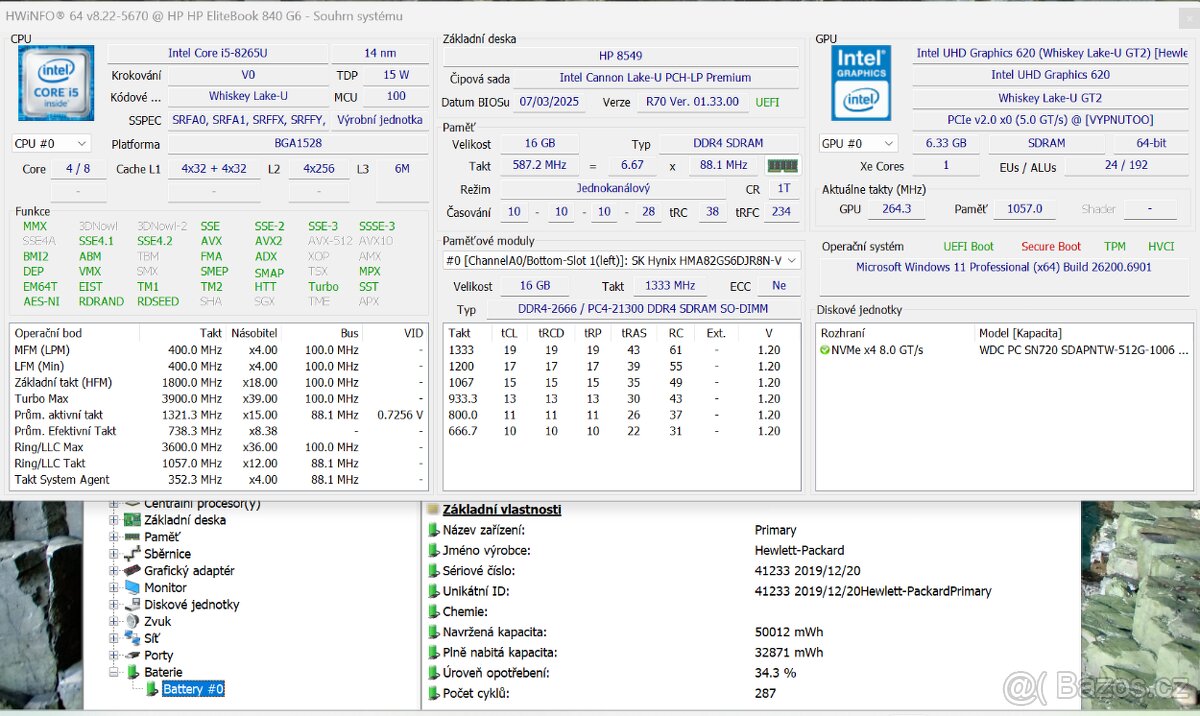The width and height of the screenshot is (1200, 716).
Task: Click the Monitor display icon in sidebar
Action: (x=130, y=587)
